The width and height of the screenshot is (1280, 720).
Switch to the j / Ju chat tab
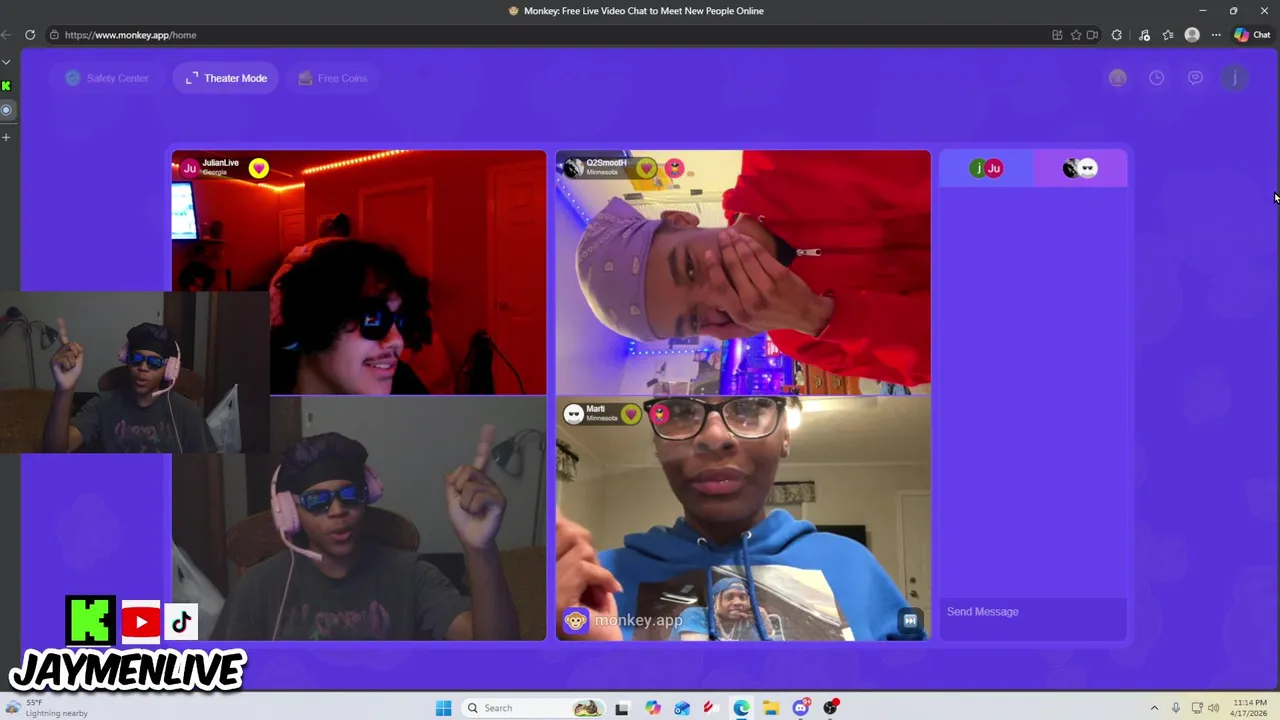(x=986, y=168)
